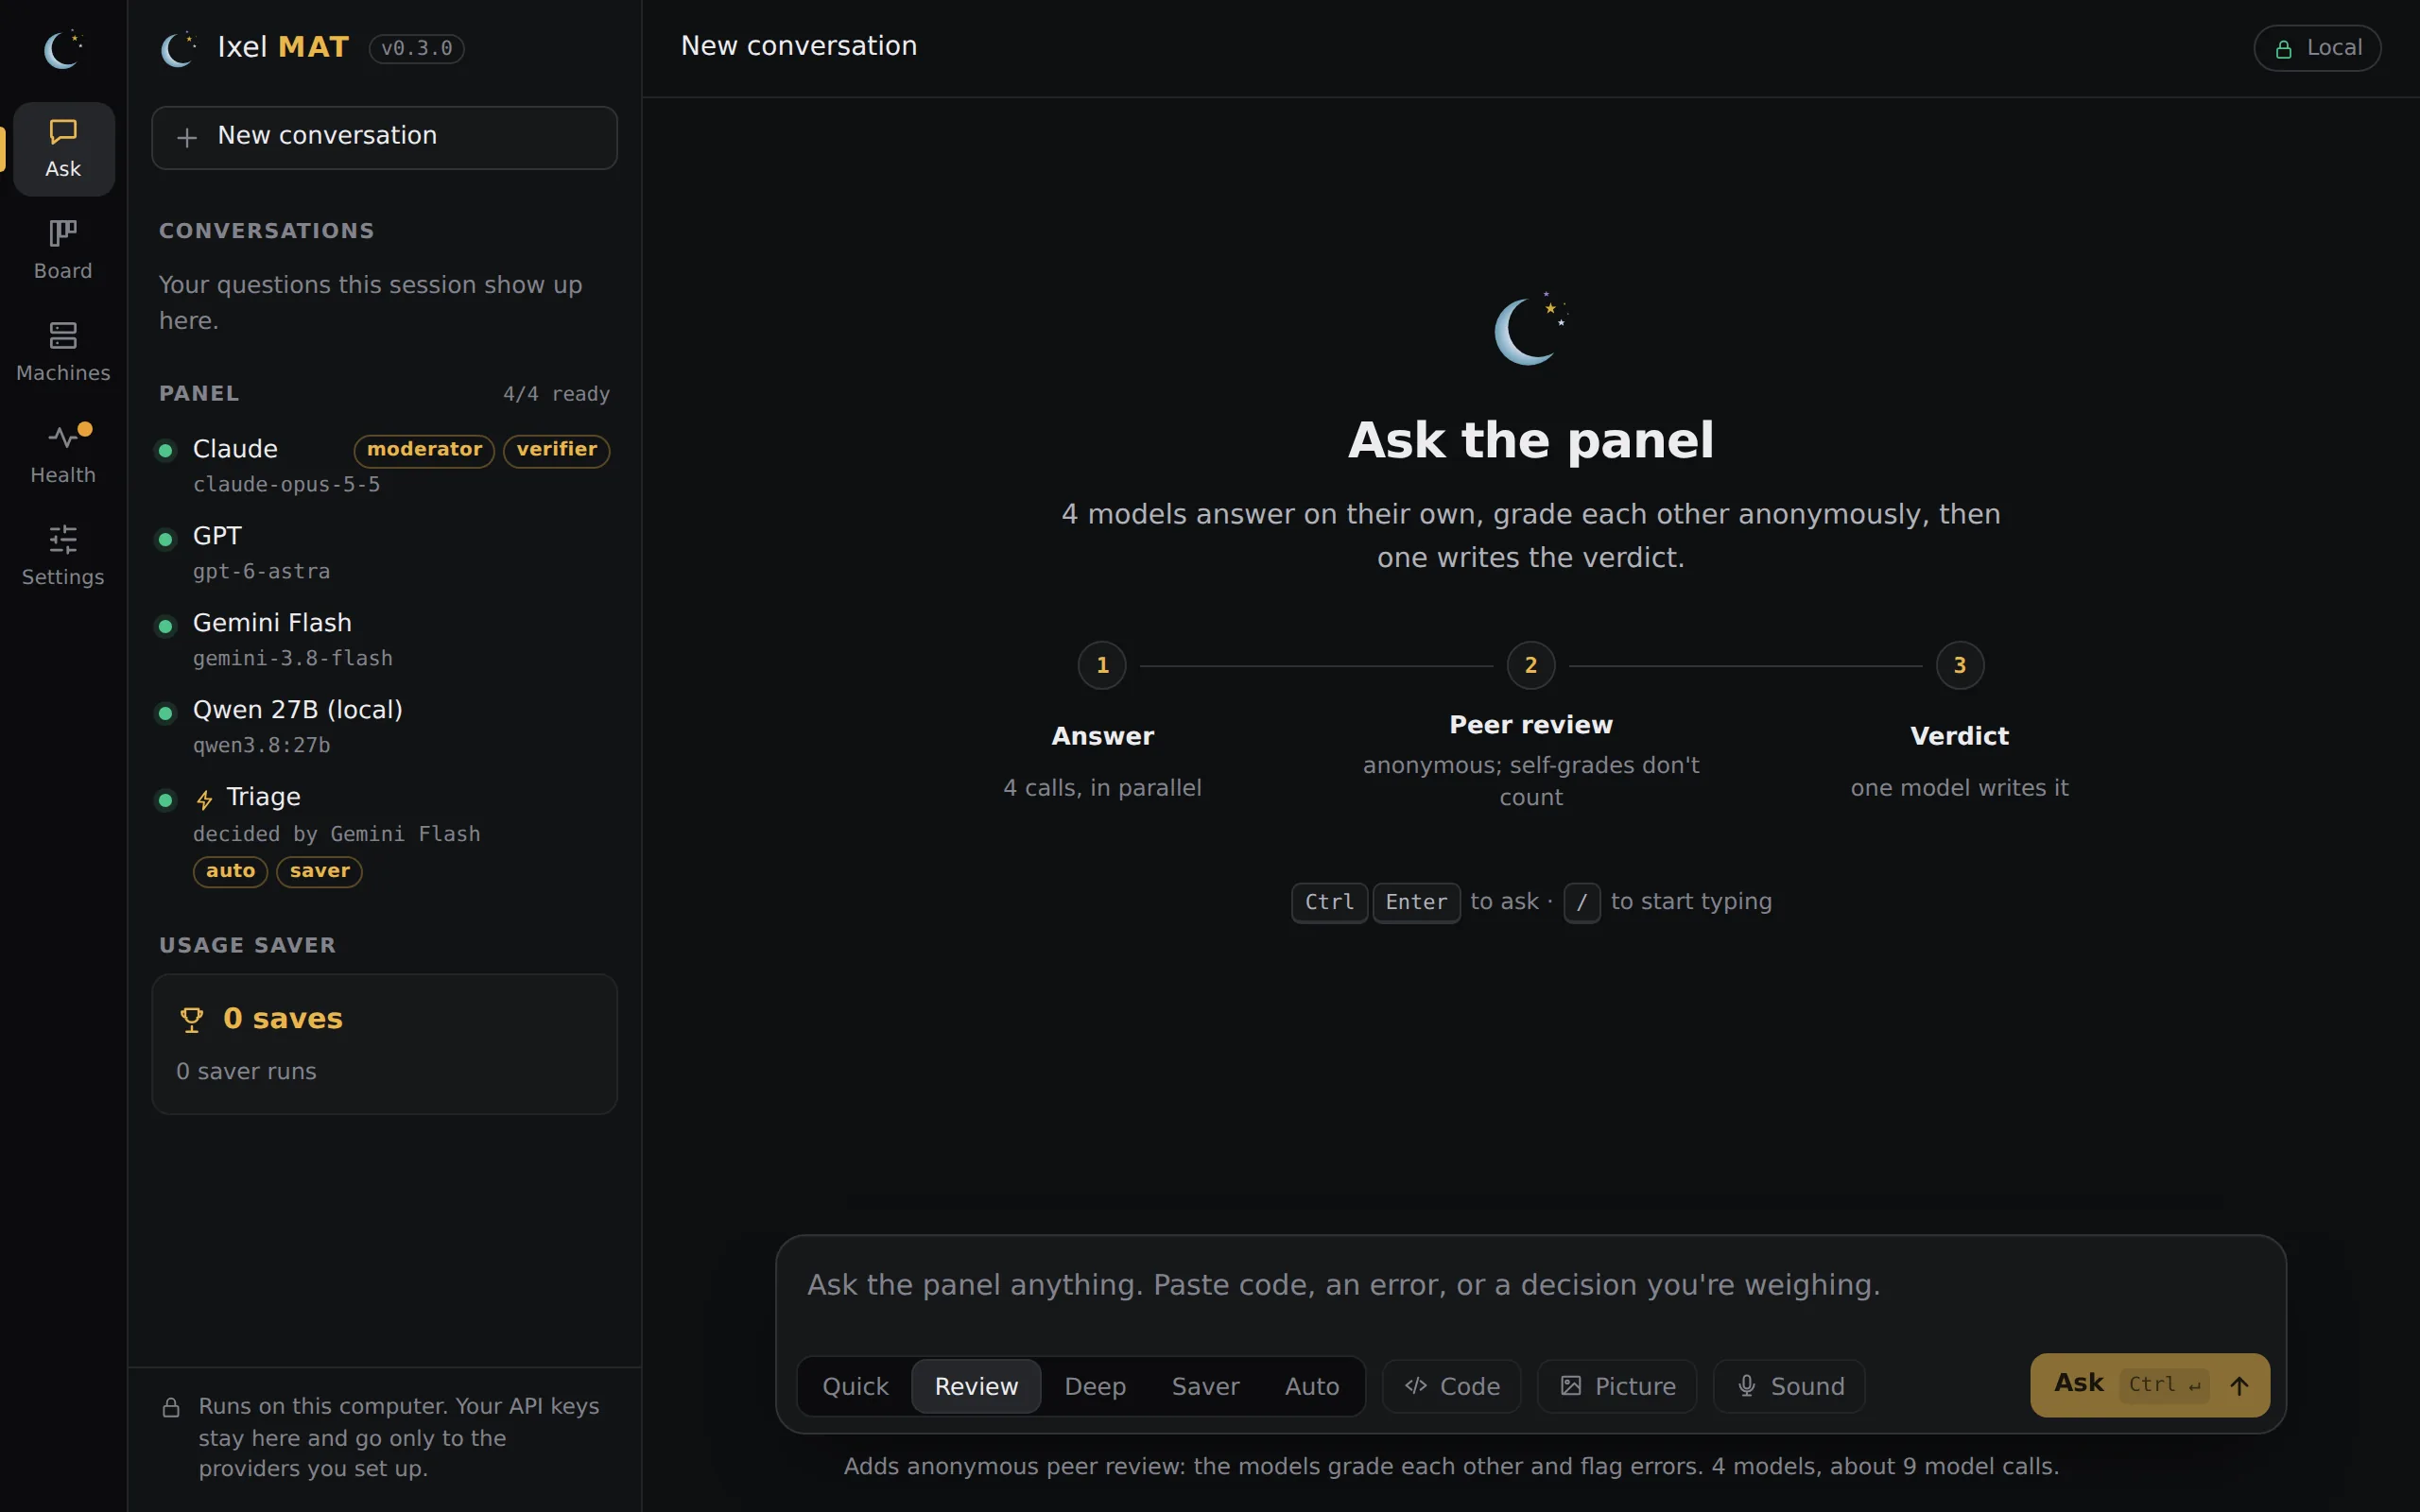
Task: Add Sound input to the question
Action: (1789, 1386)
